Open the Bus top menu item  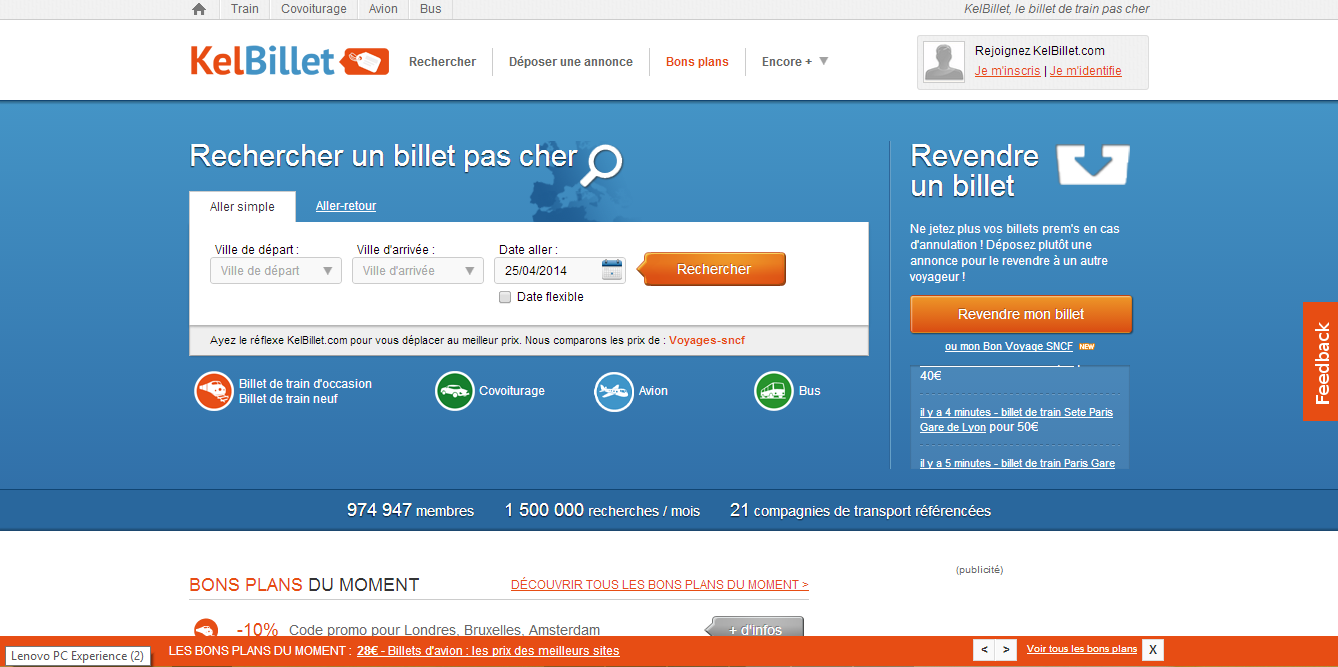(x=430, y=9)
